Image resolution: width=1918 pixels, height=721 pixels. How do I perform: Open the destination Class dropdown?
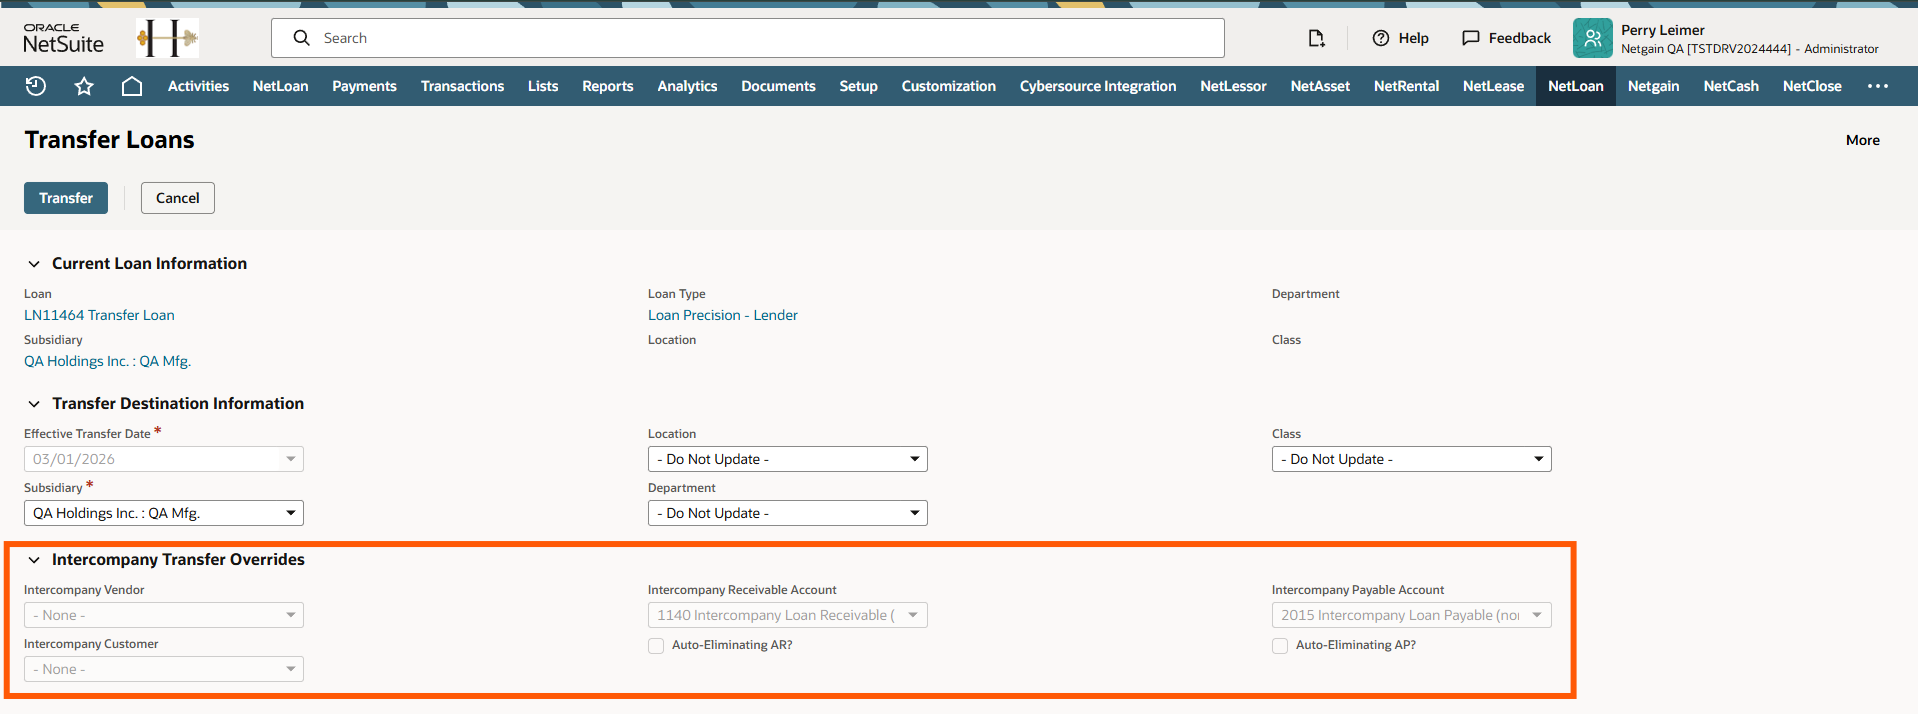[x=1411, y=459]
